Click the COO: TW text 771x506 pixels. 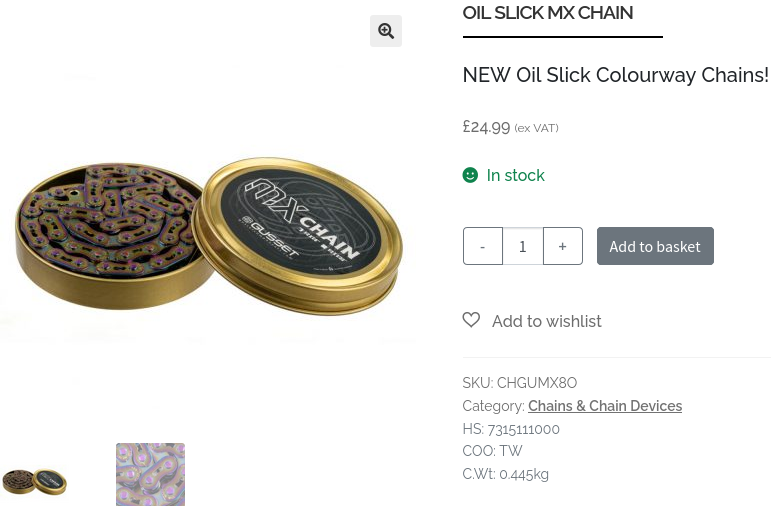[492, 451]
